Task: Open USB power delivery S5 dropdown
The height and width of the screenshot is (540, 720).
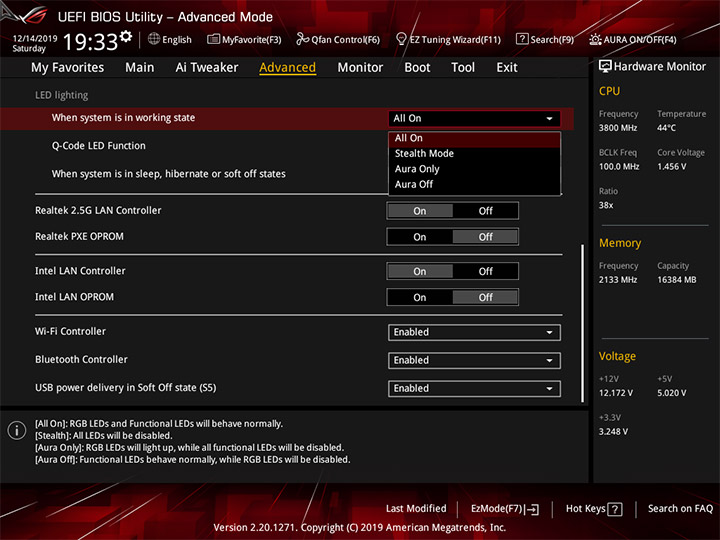Action: click(x=474, y=388)
